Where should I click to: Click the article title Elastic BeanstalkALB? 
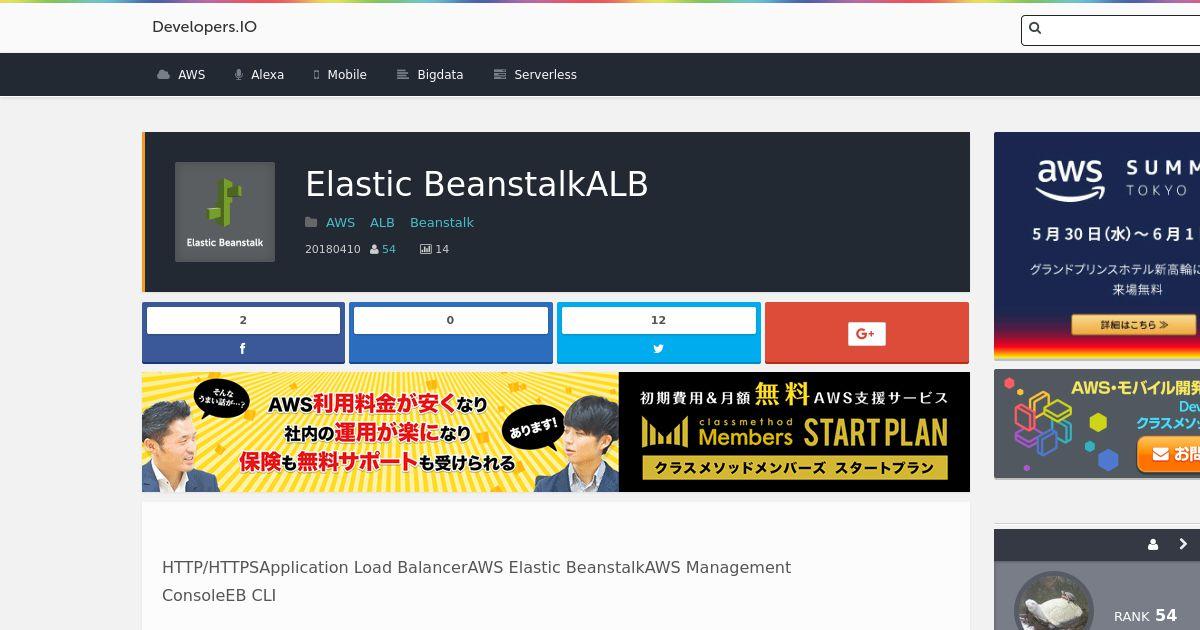pyautogui.click(x=477, y=184)
